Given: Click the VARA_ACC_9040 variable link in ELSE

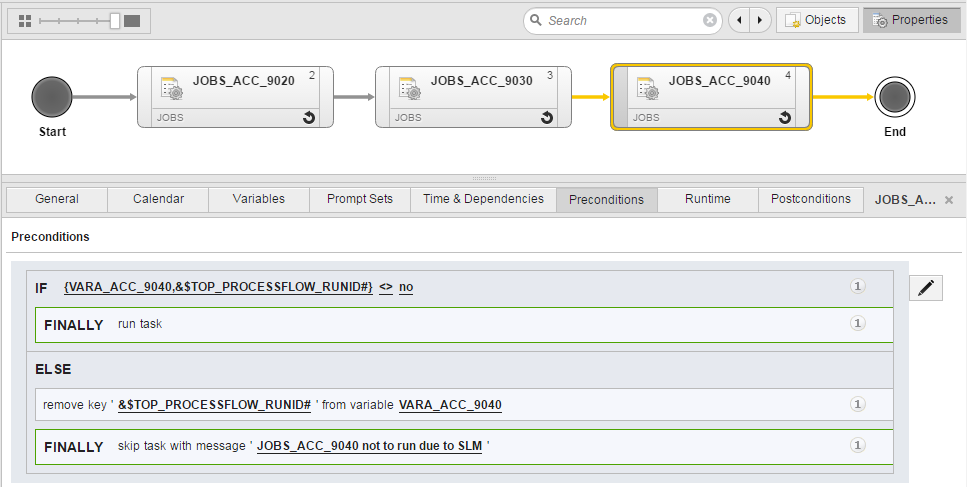Looking at the screenshot, I should click(x=450, y=405).
